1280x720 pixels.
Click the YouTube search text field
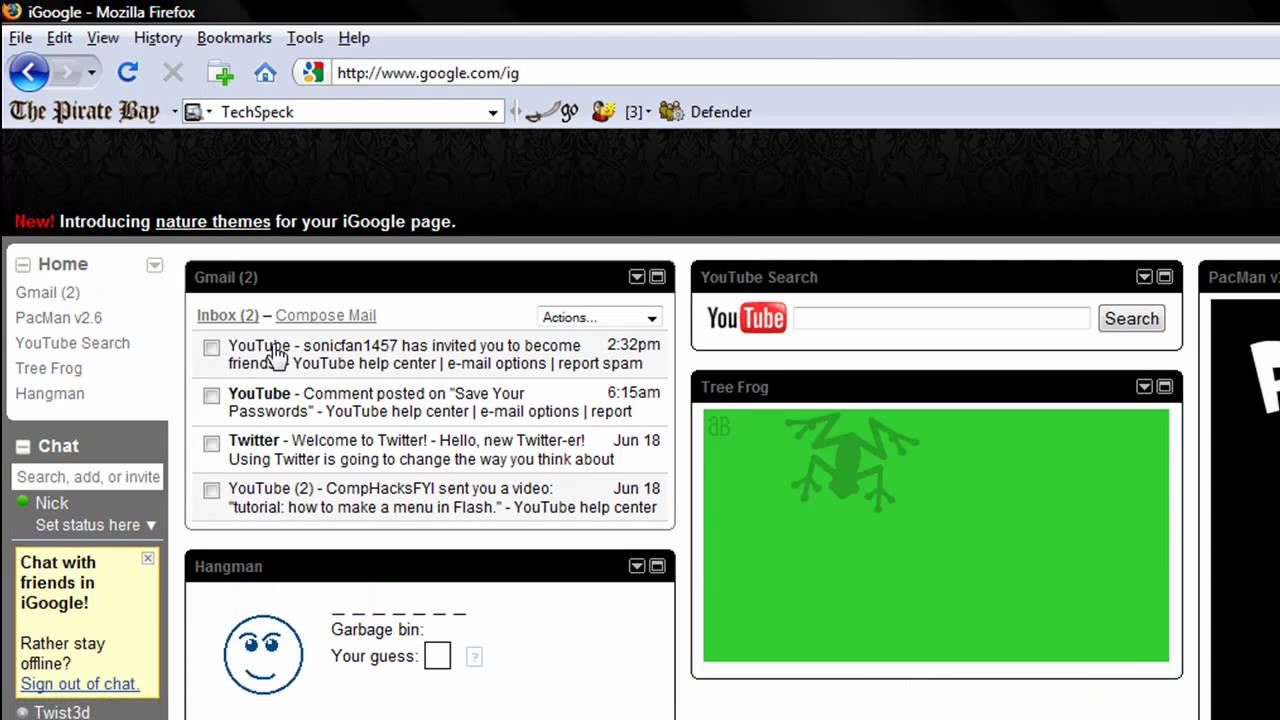(941, 318)
